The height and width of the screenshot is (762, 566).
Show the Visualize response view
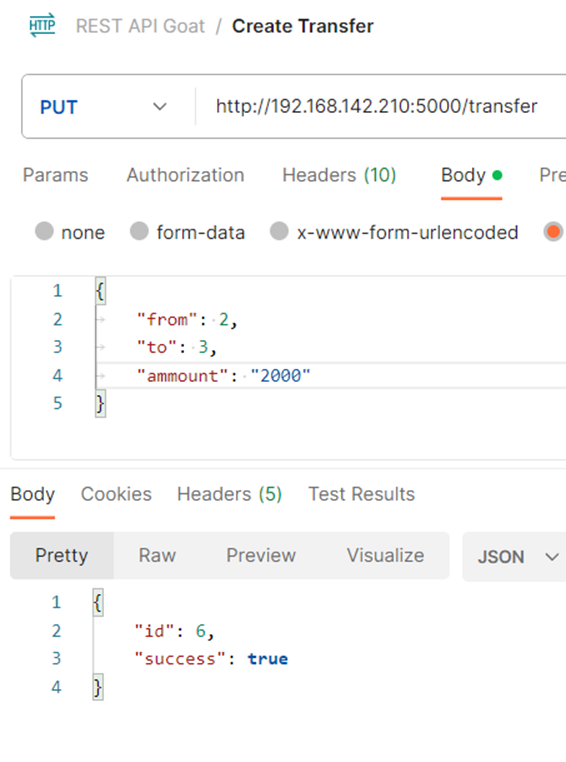(x=385, y=555)
